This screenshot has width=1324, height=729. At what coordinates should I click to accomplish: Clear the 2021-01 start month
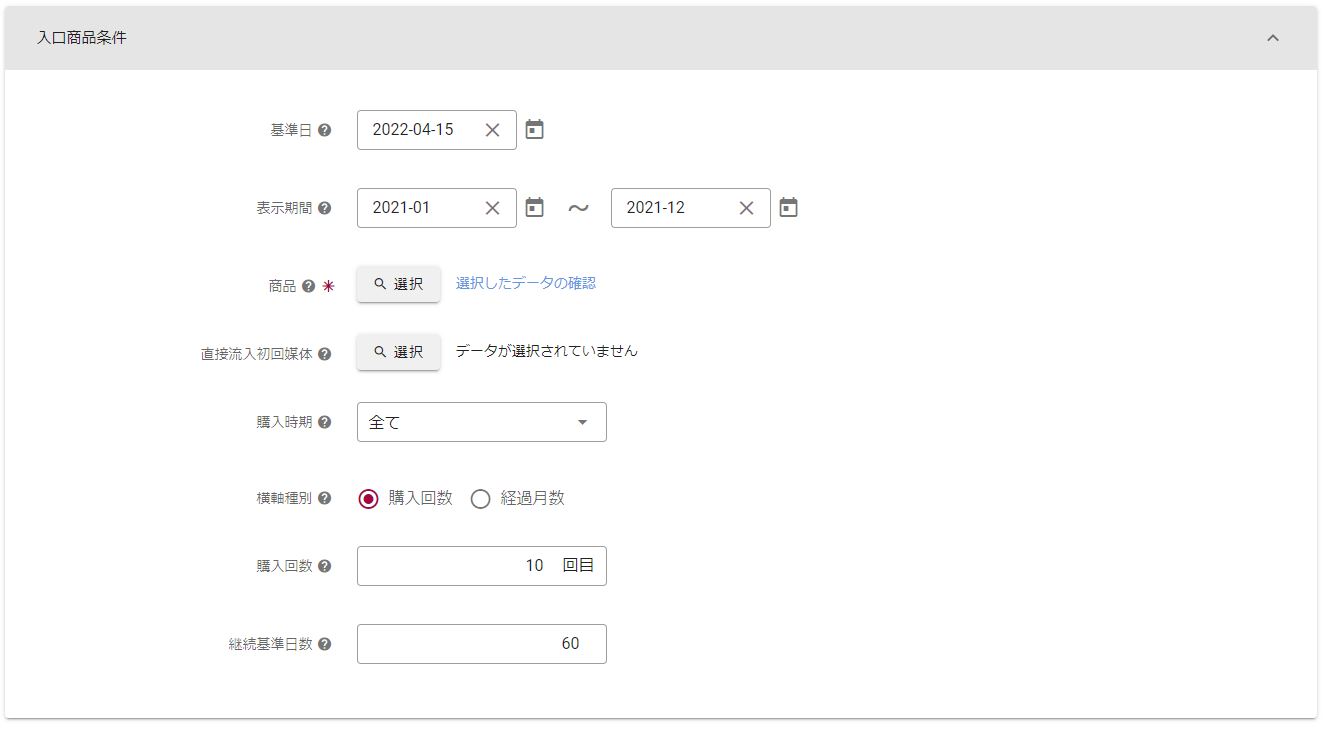(492, 208)
